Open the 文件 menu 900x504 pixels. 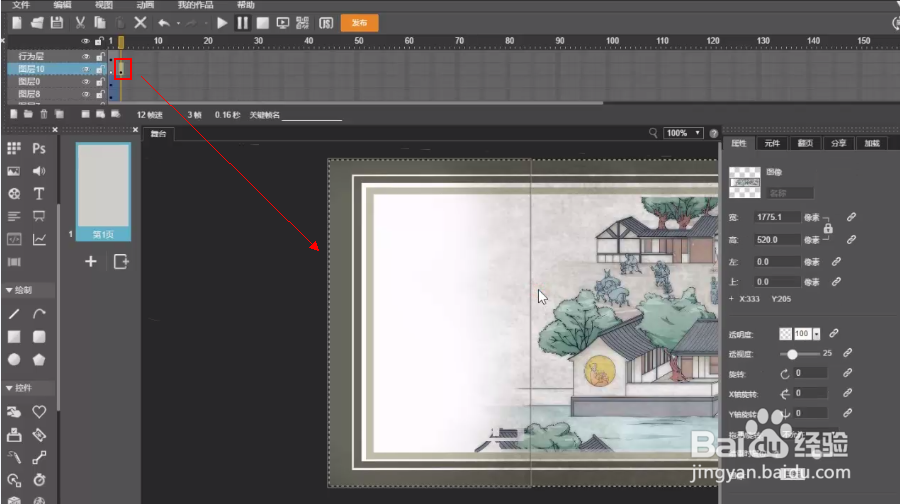pos(21,5)
